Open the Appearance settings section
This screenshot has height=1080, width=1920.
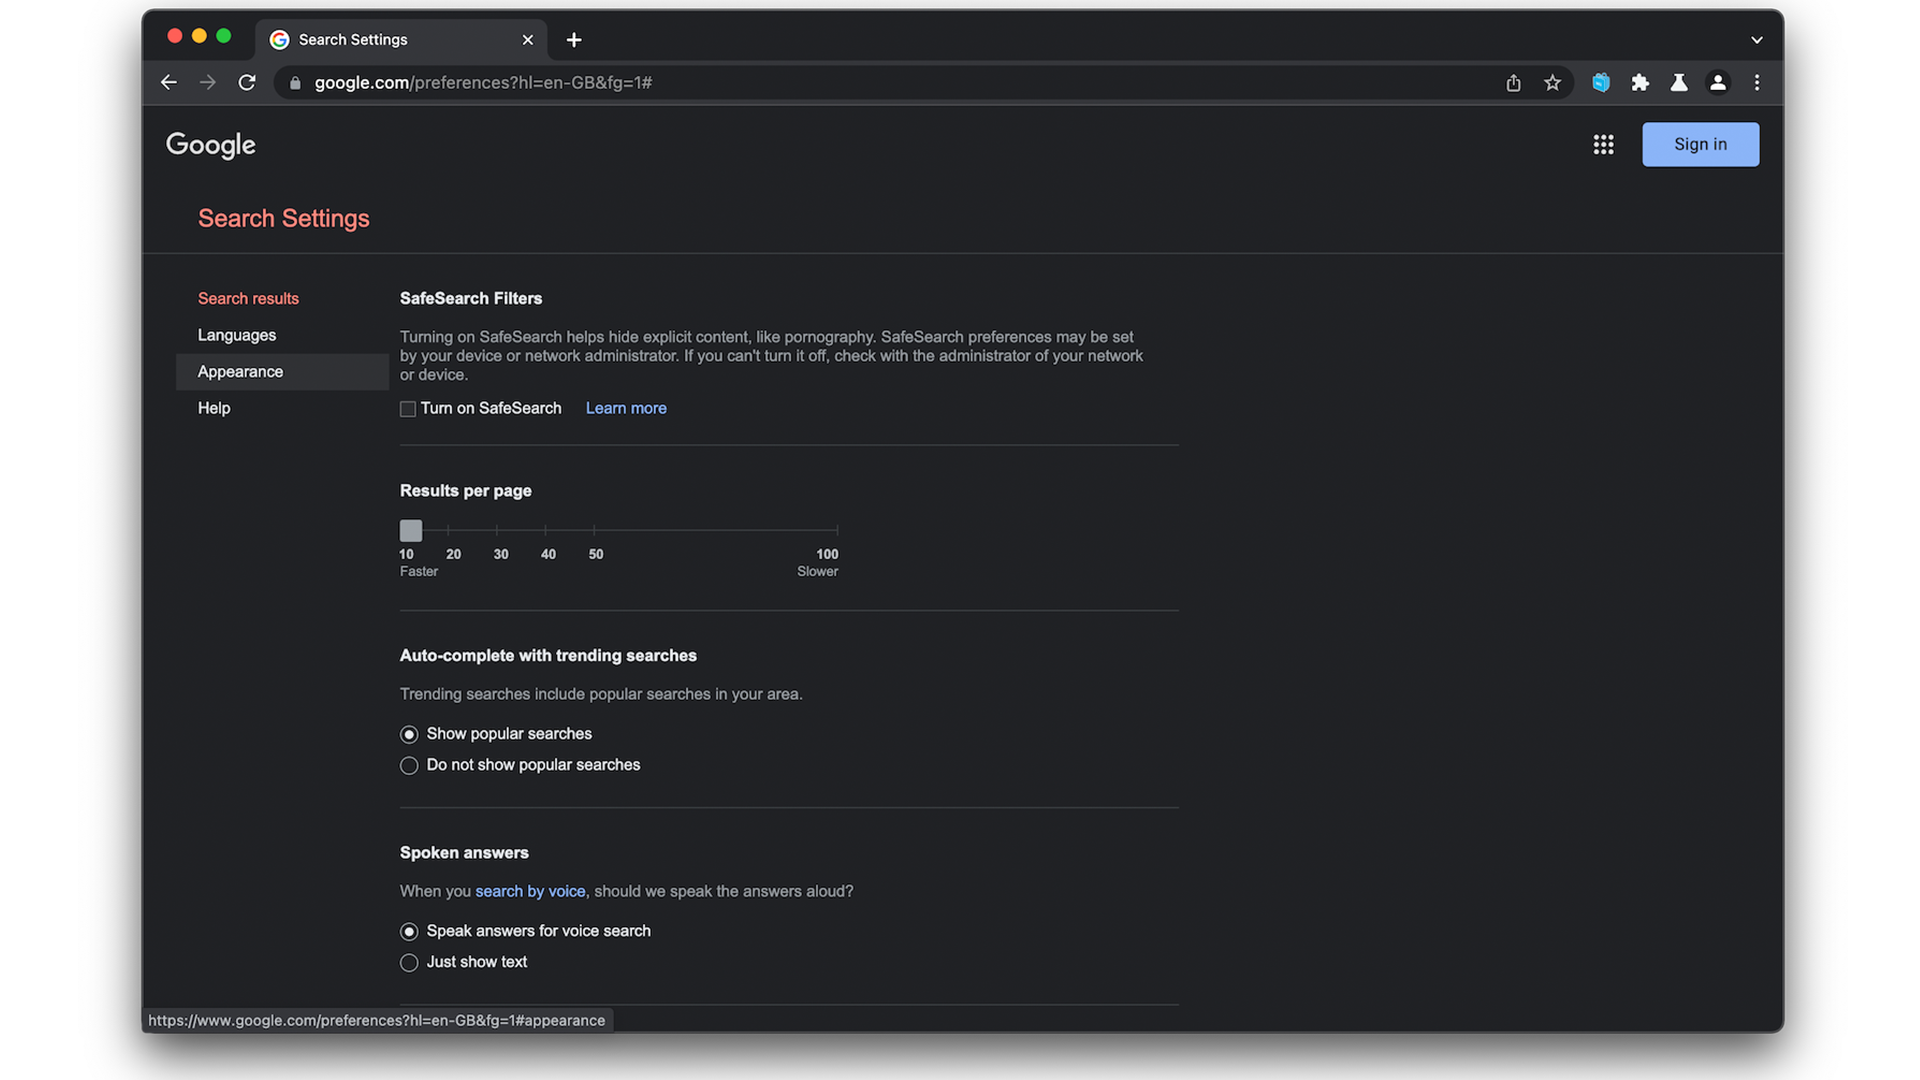[x=282, y=372]
